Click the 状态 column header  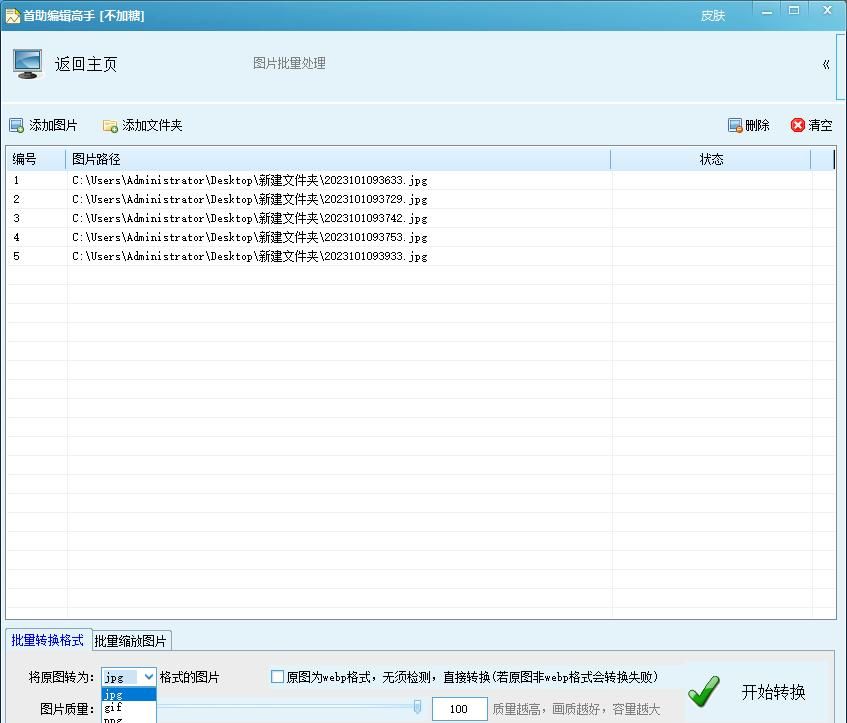711,159
